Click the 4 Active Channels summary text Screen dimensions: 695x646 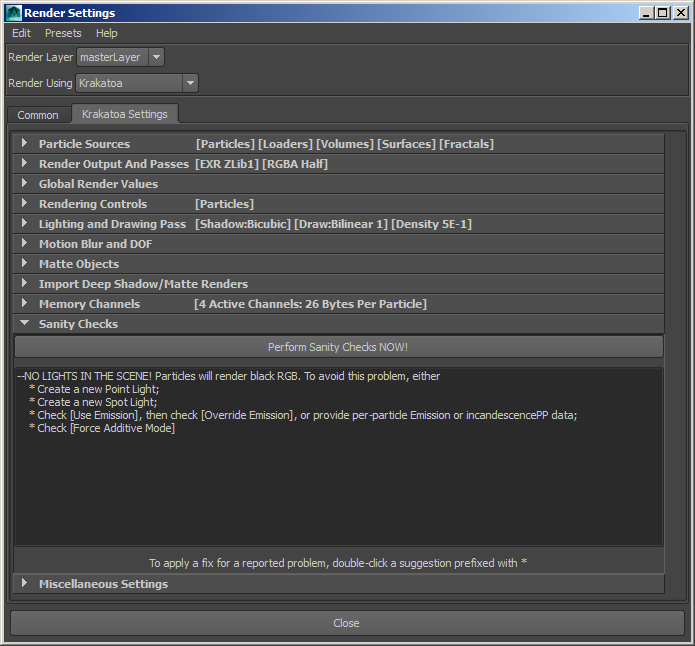pos(310,304)
